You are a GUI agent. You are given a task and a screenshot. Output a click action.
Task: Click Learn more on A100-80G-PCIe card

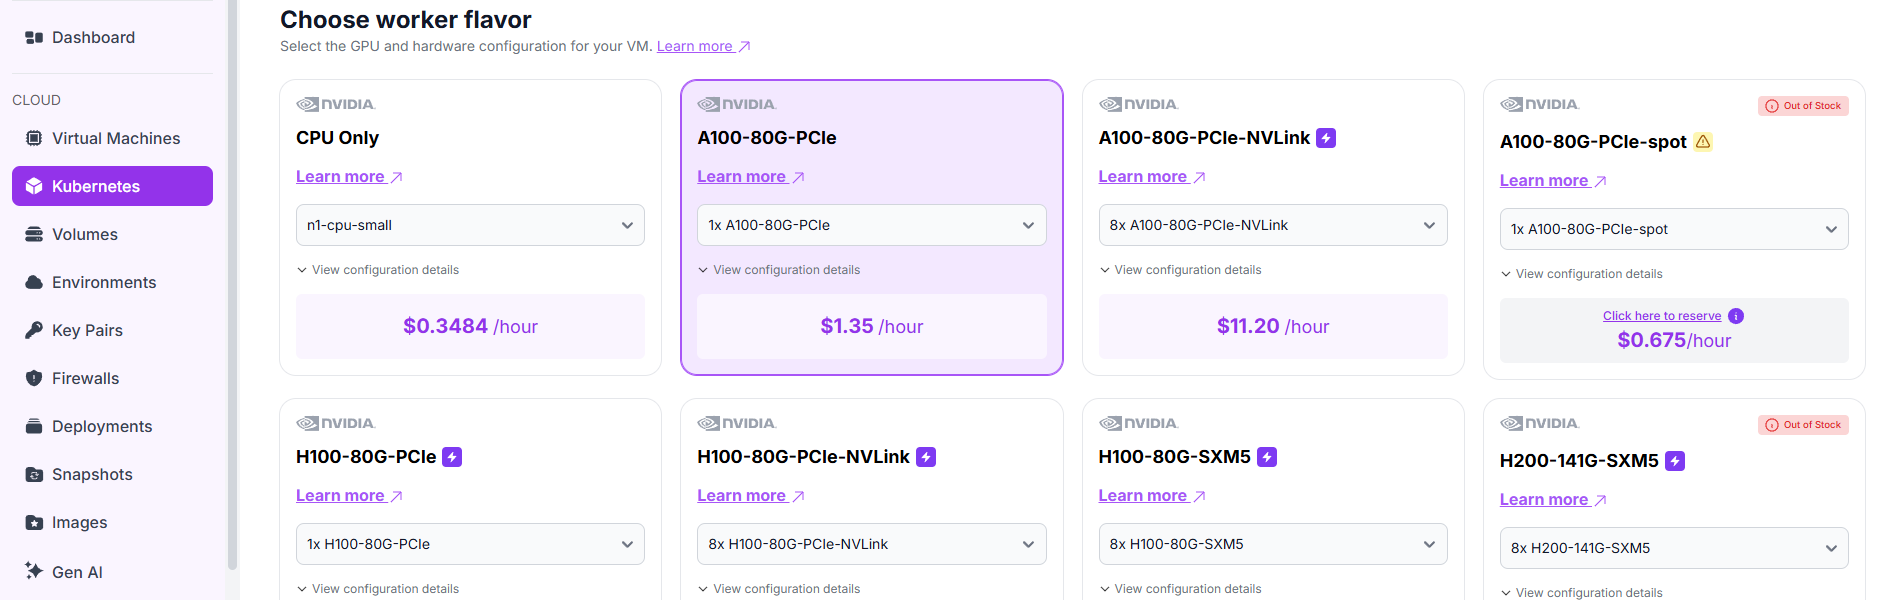point(750,177)
